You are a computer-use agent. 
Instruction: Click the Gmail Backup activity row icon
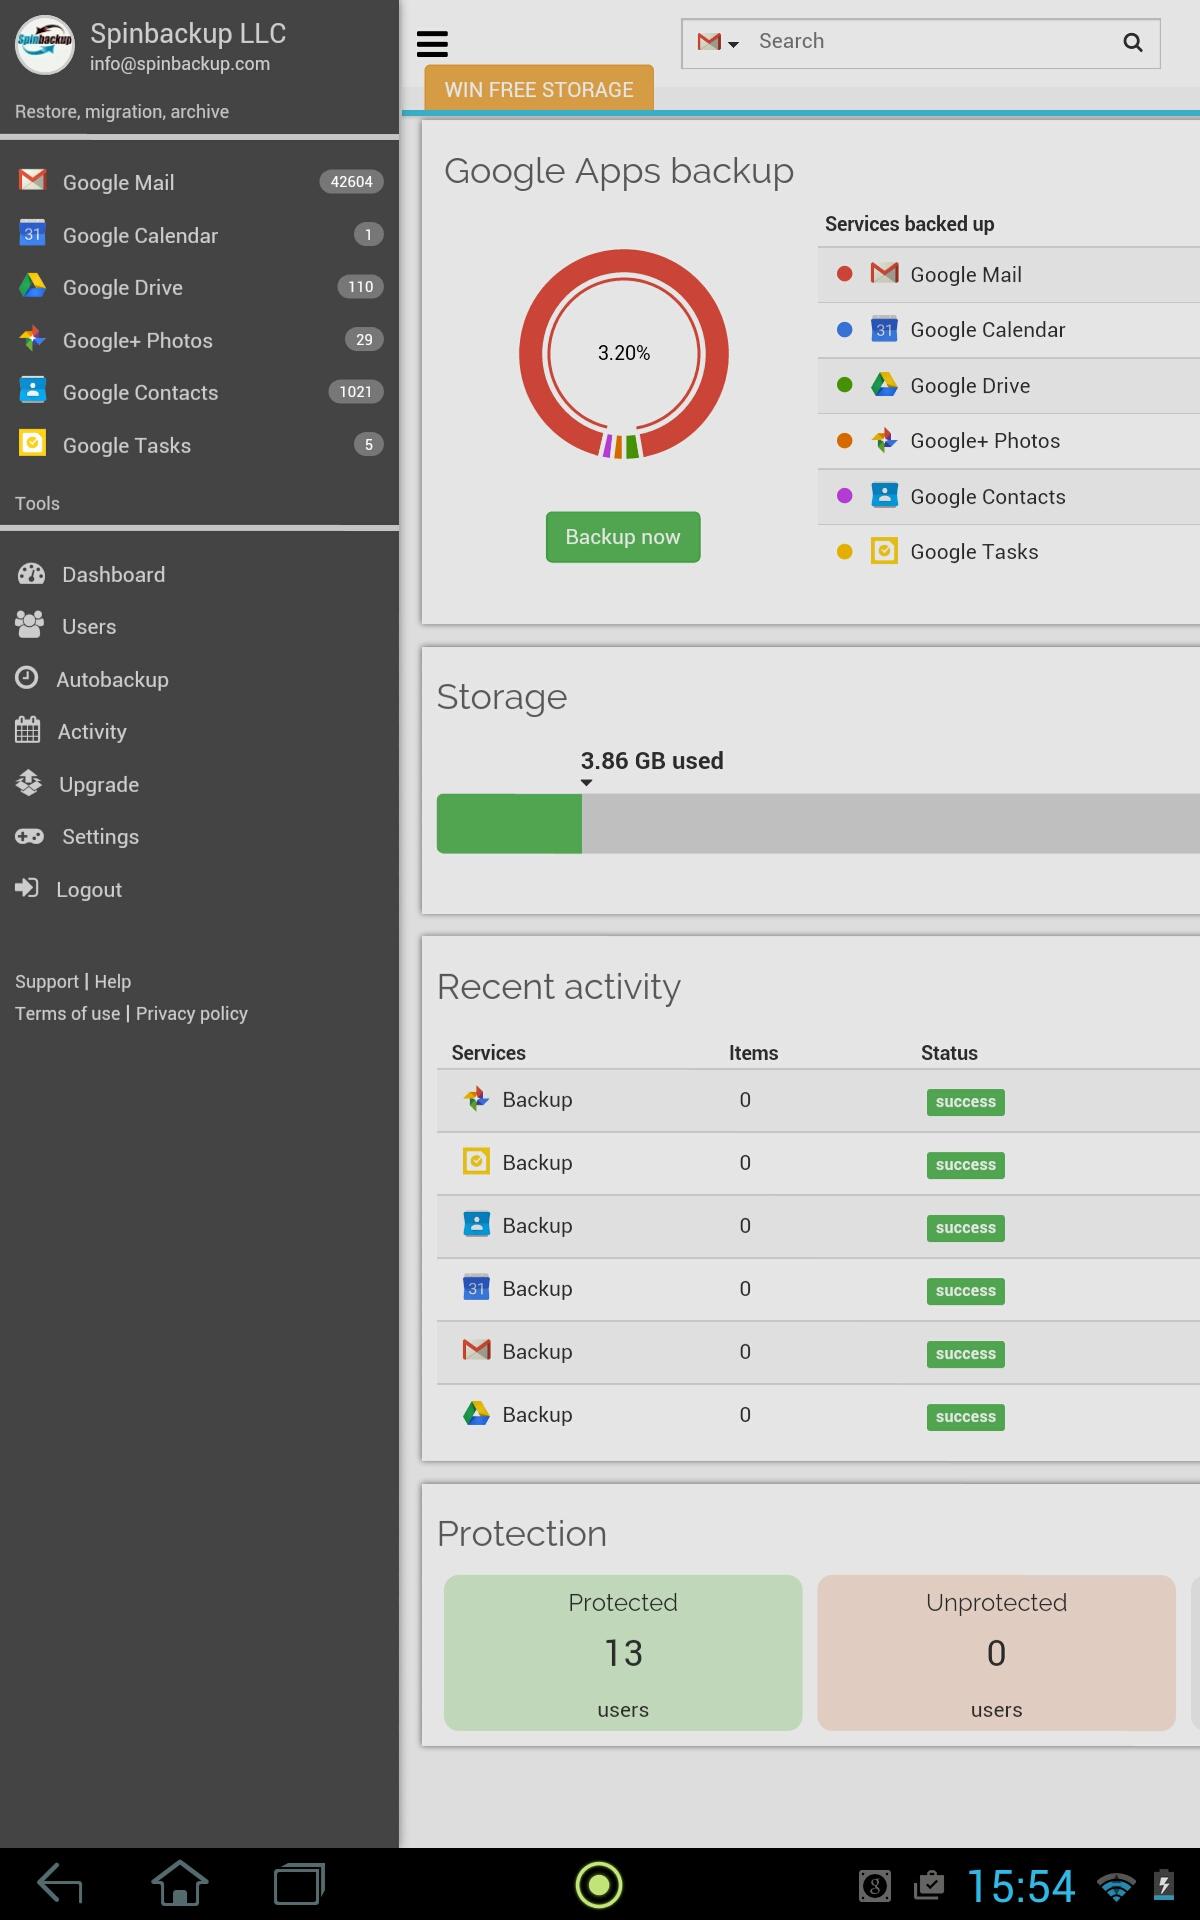click(477, 1350)
